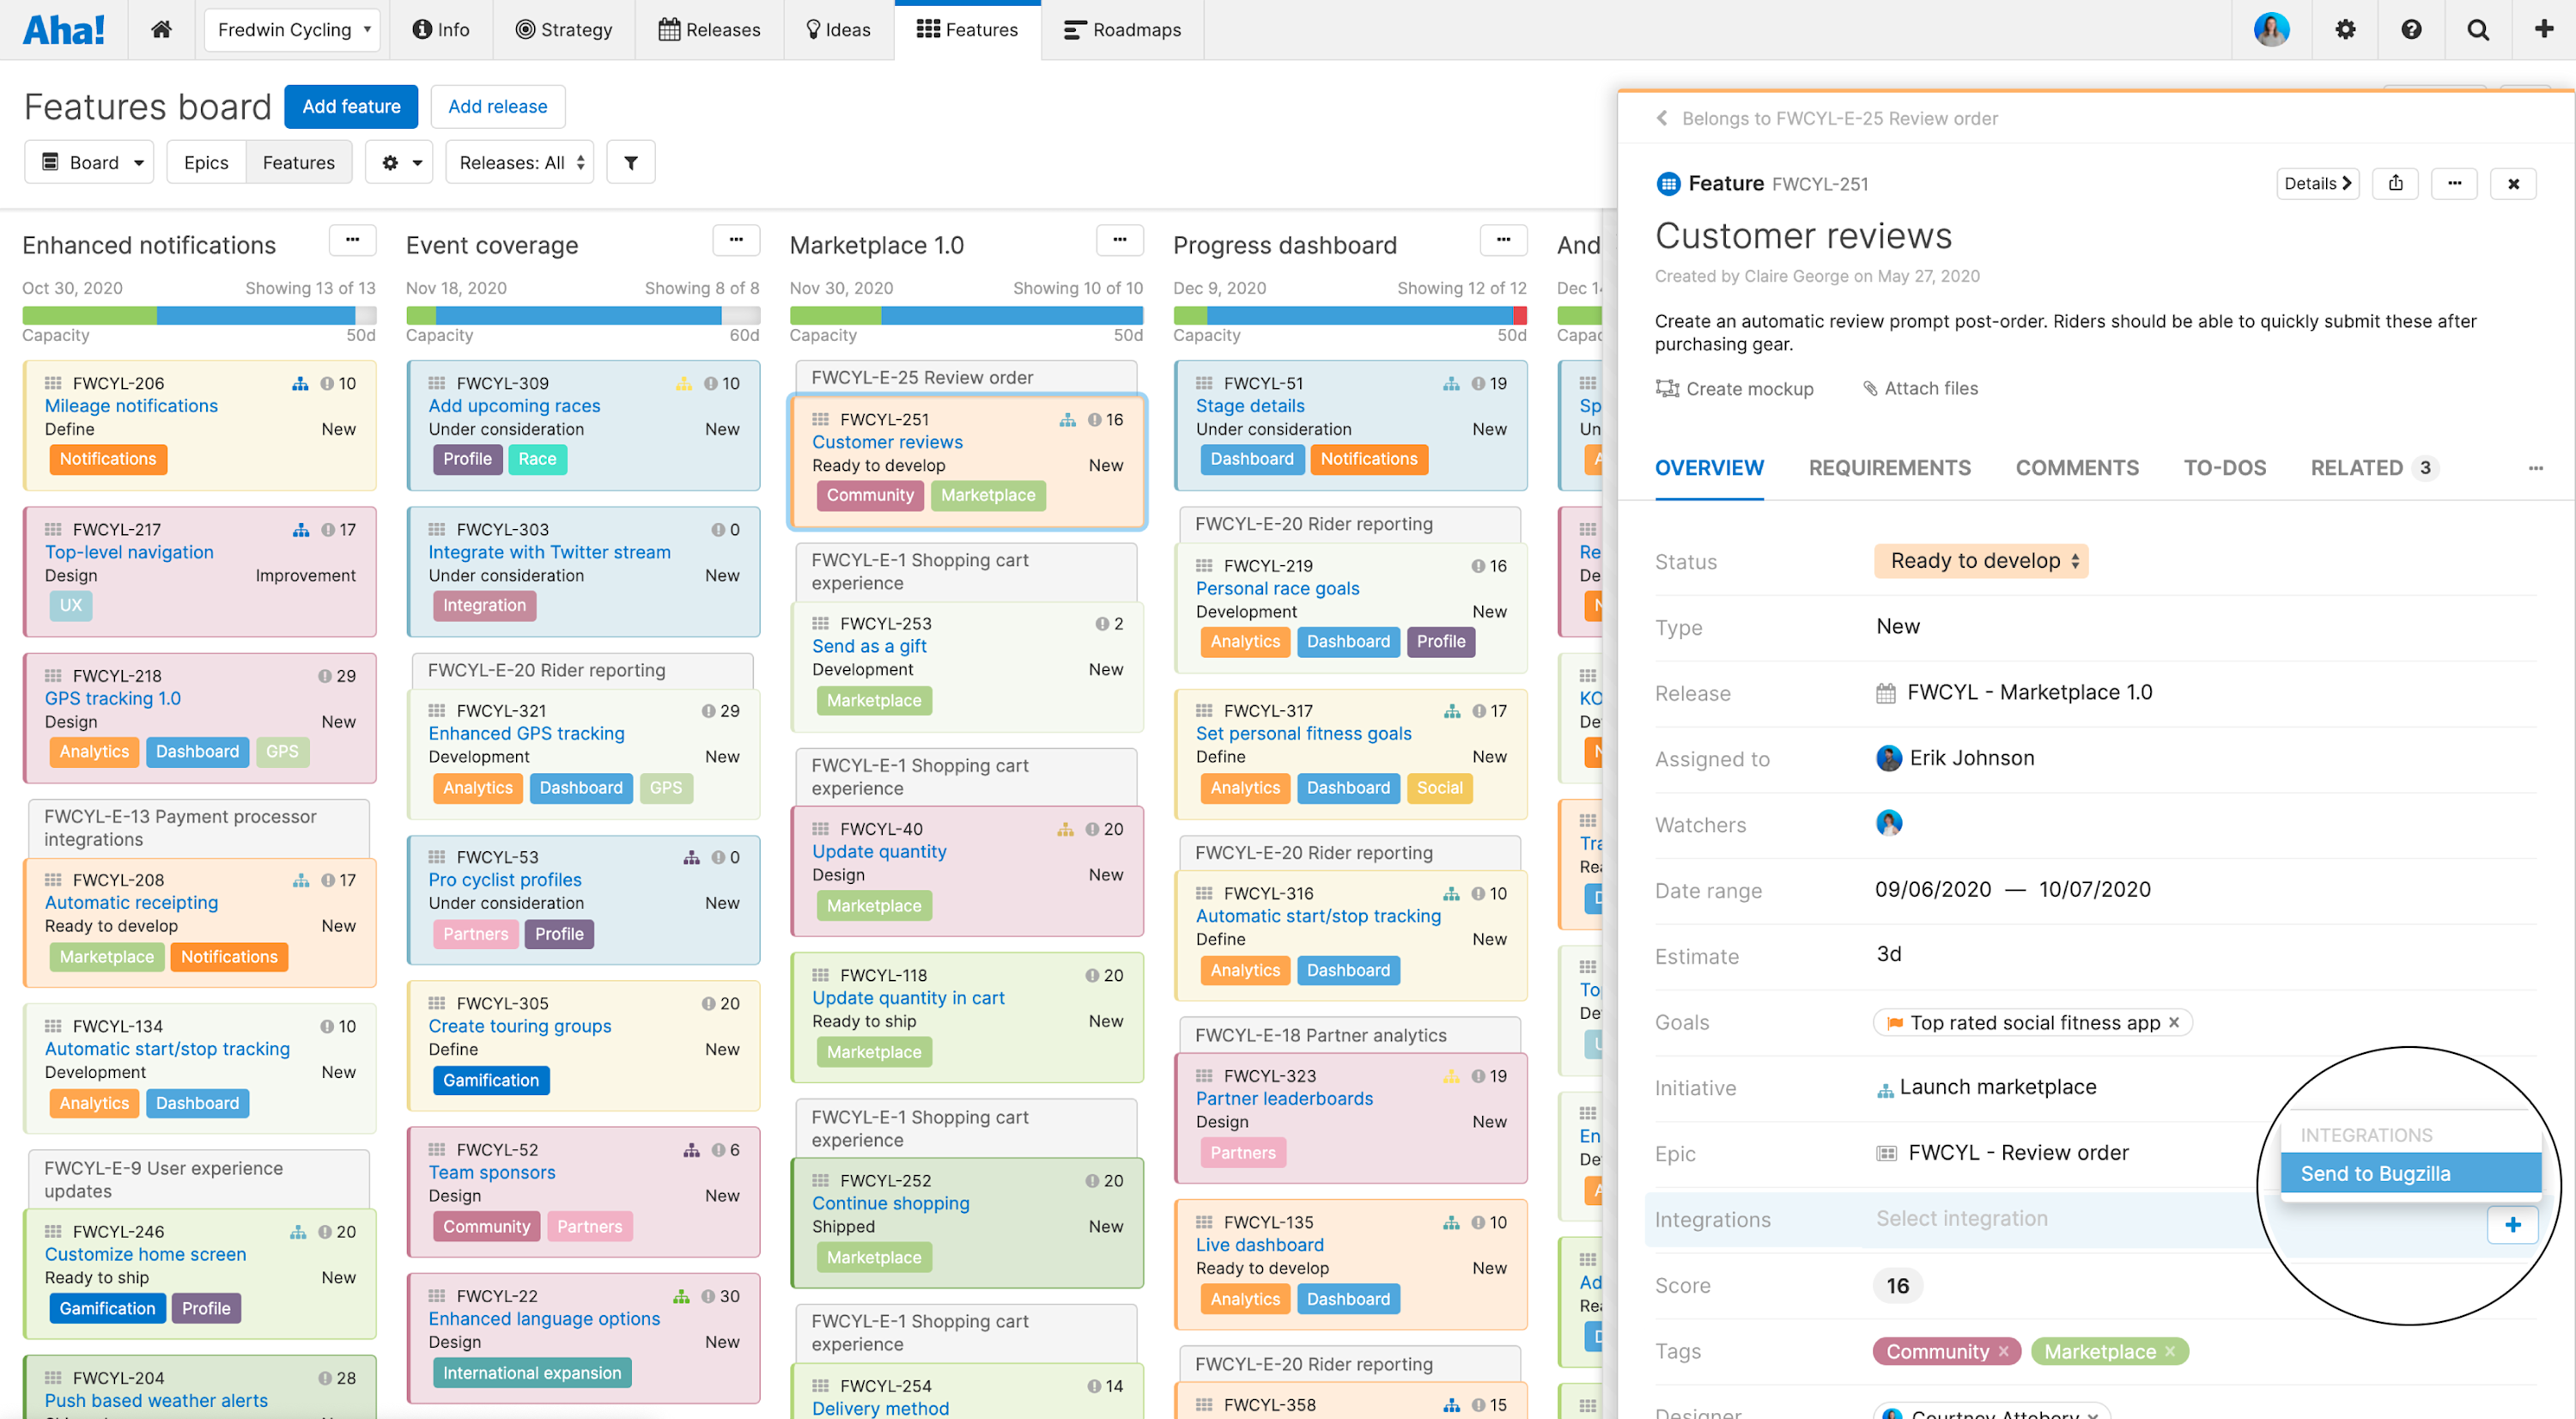
Task: Switch to the COMMENTS tab
Action: pyautogui.click(x=2077, y=467)
